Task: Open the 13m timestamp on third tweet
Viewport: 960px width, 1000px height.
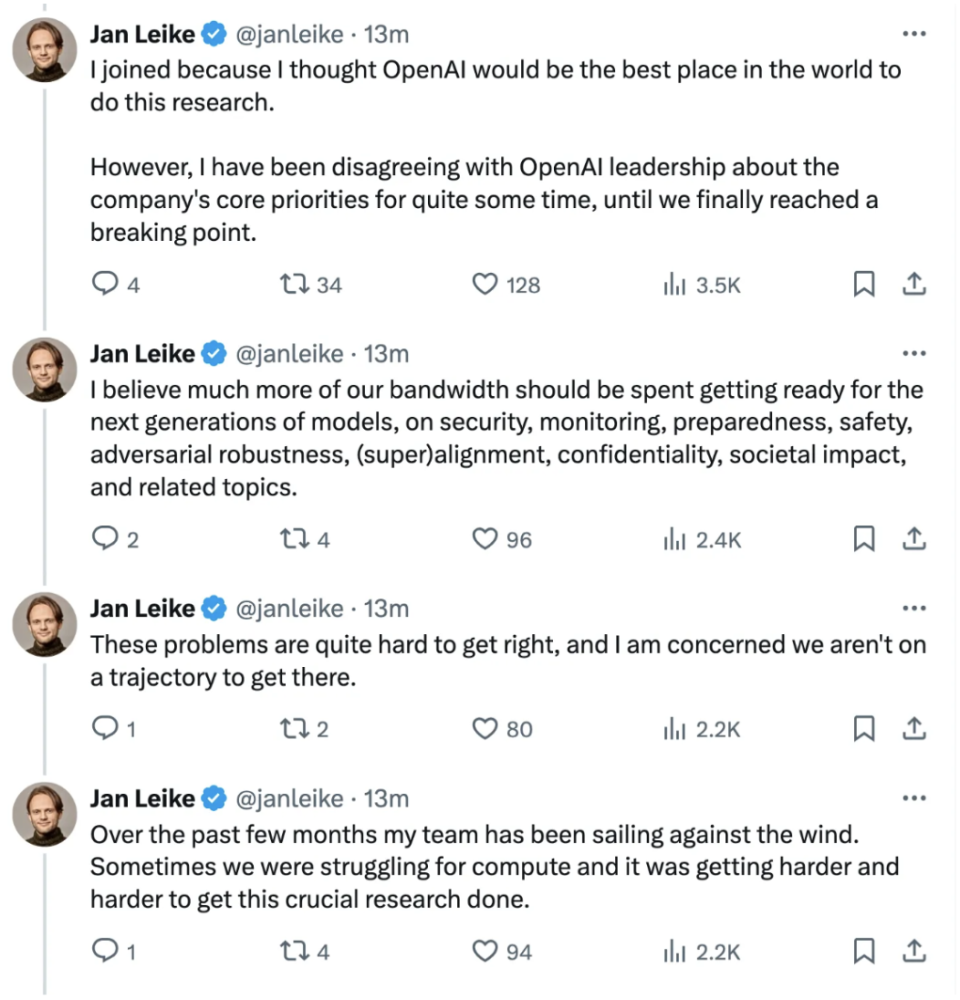Action: click(386, 608)
